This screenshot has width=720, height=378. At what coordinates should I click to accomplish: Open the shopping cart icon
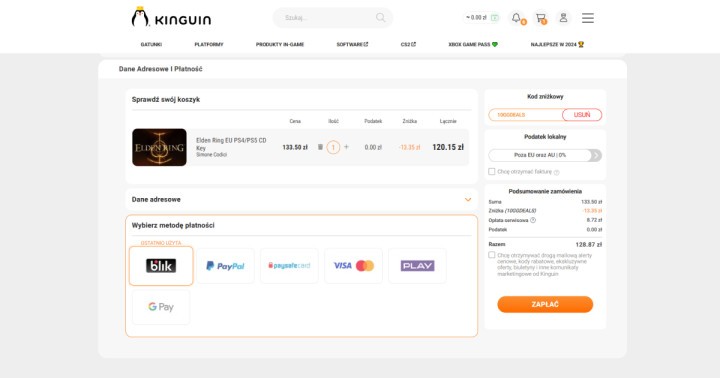[541, 18]
